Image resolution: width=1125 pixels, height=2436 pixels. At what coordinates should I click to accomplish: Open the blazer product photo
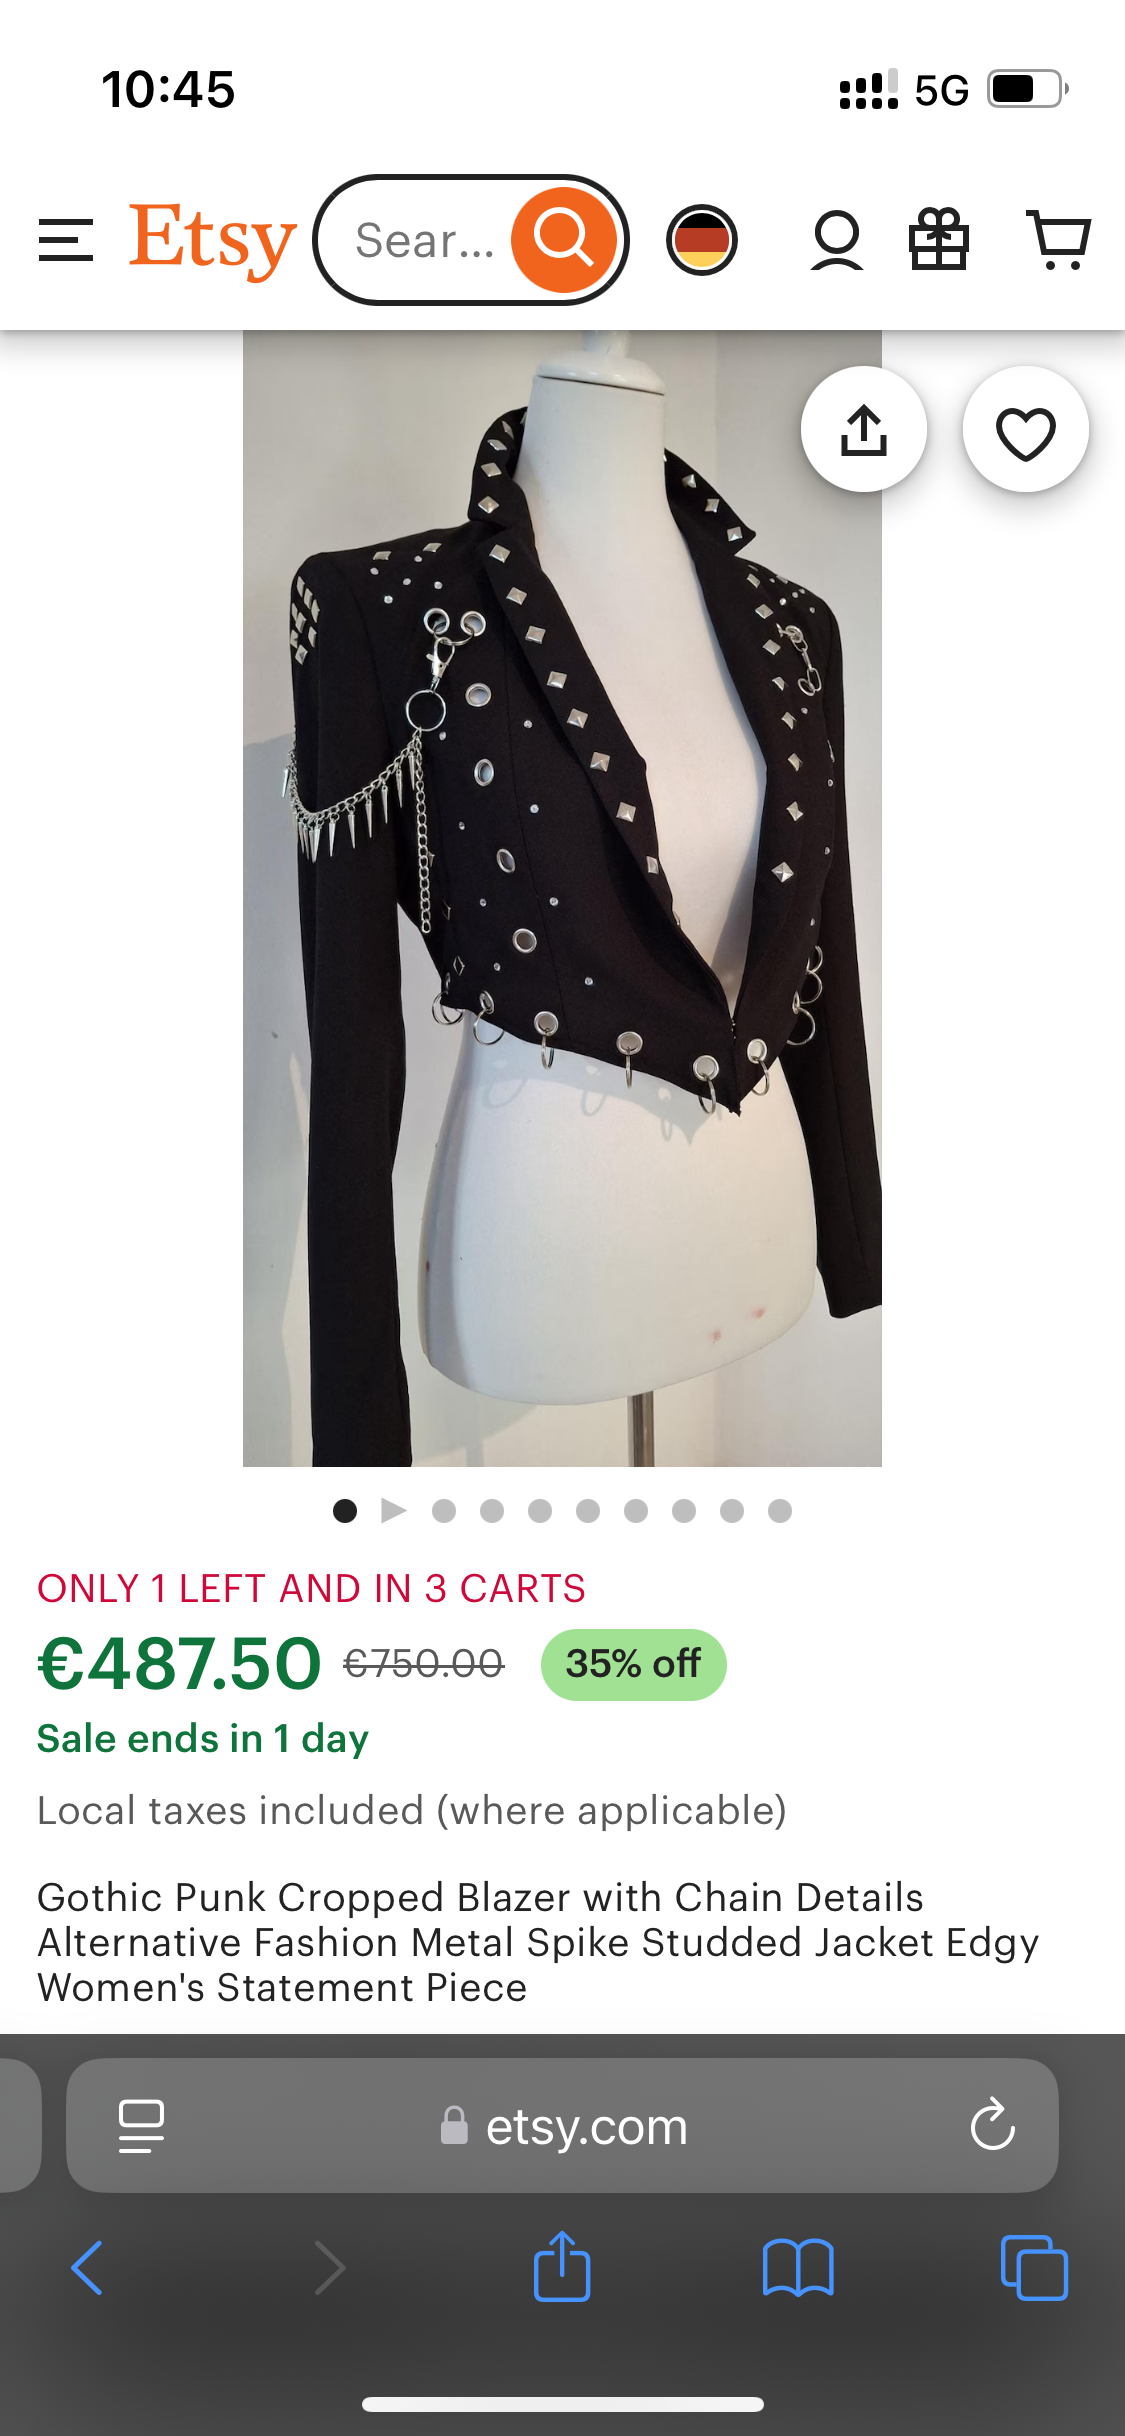(x=562, y=898)
